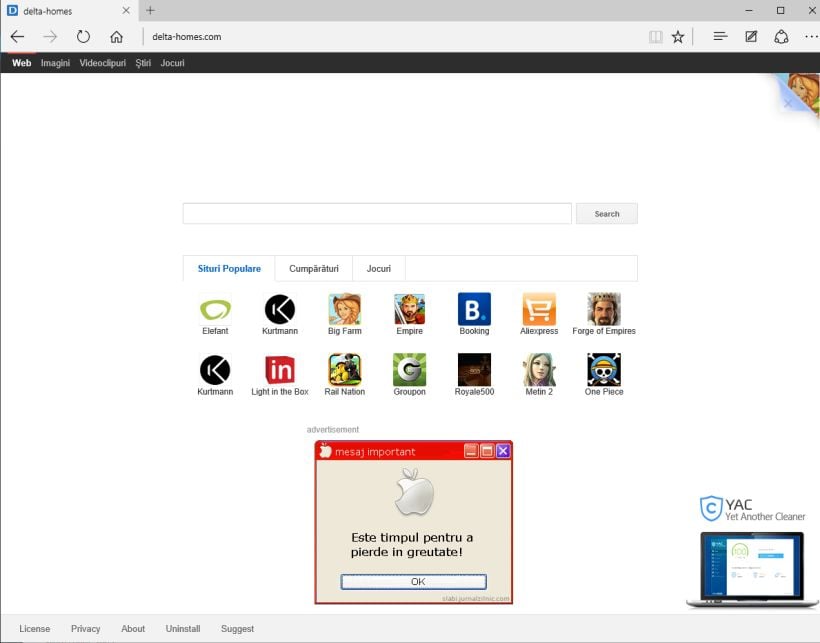The height and width of the screenshot is (643, 820).
Task: Maximize the mesaj important ad window
Action: pyautogui.click(x=487, y=451)
